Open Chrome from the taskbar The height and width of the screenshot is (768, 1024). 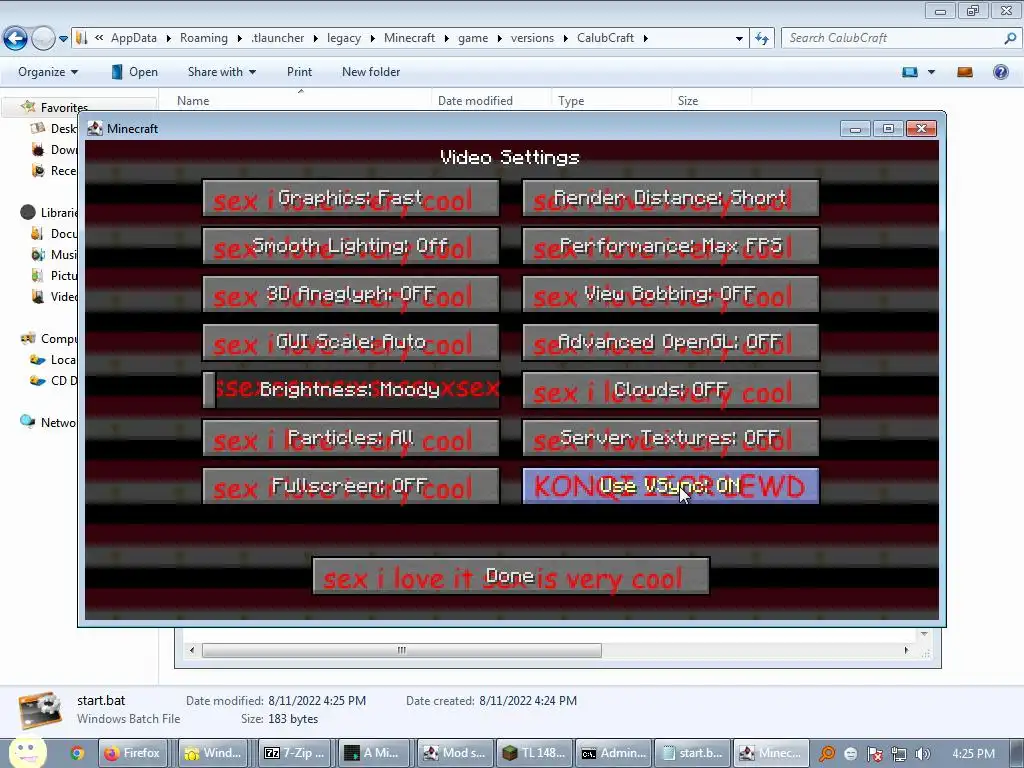pos(77,753)
